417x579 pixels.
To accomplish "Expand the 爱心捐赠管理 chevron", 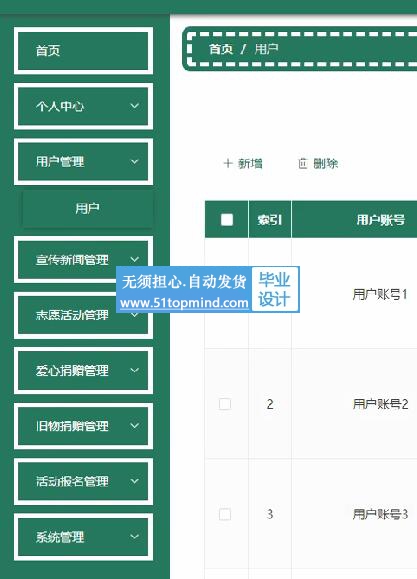I will 135,370.
